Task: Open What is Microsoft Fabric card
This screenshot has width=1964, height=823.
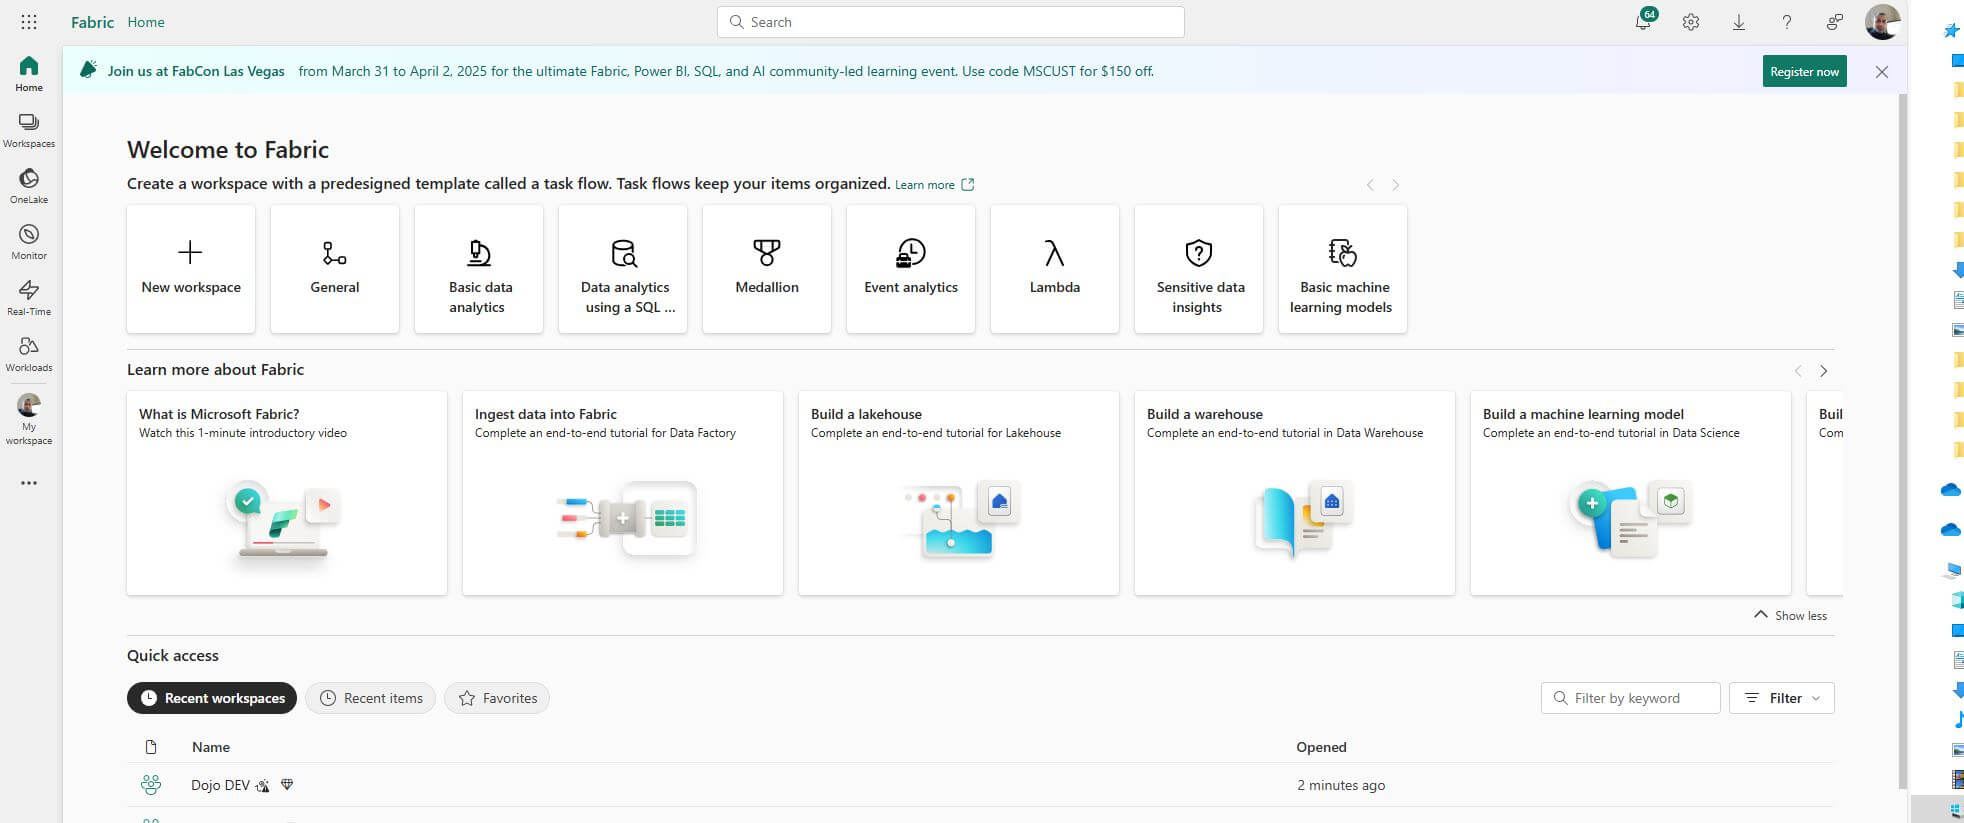Action: point(287,493)
